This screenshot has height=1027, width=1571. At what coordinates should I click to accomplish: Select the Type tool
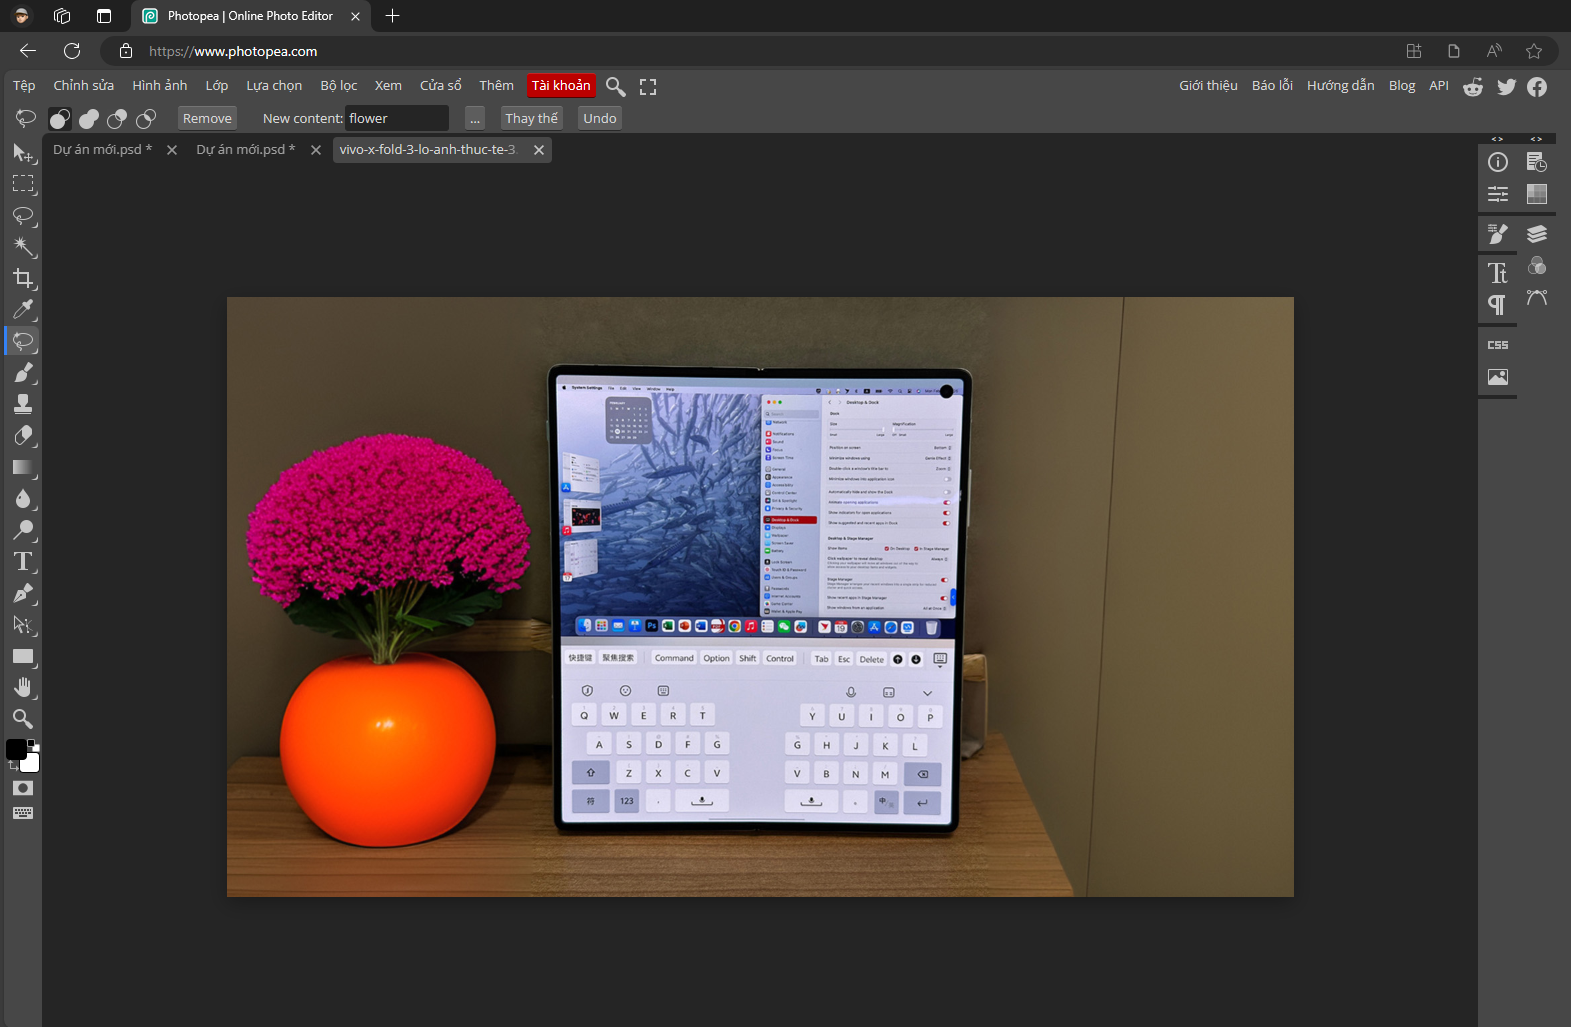coord(23,562)
